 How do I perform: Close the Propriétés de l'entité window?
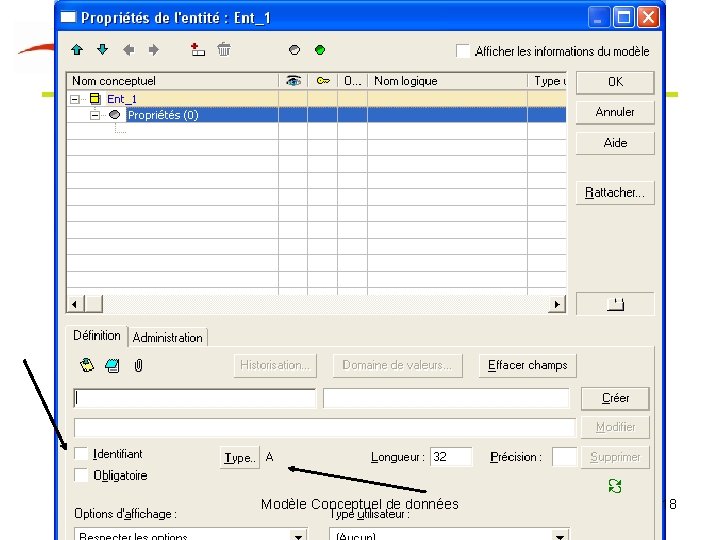[648, 17]
